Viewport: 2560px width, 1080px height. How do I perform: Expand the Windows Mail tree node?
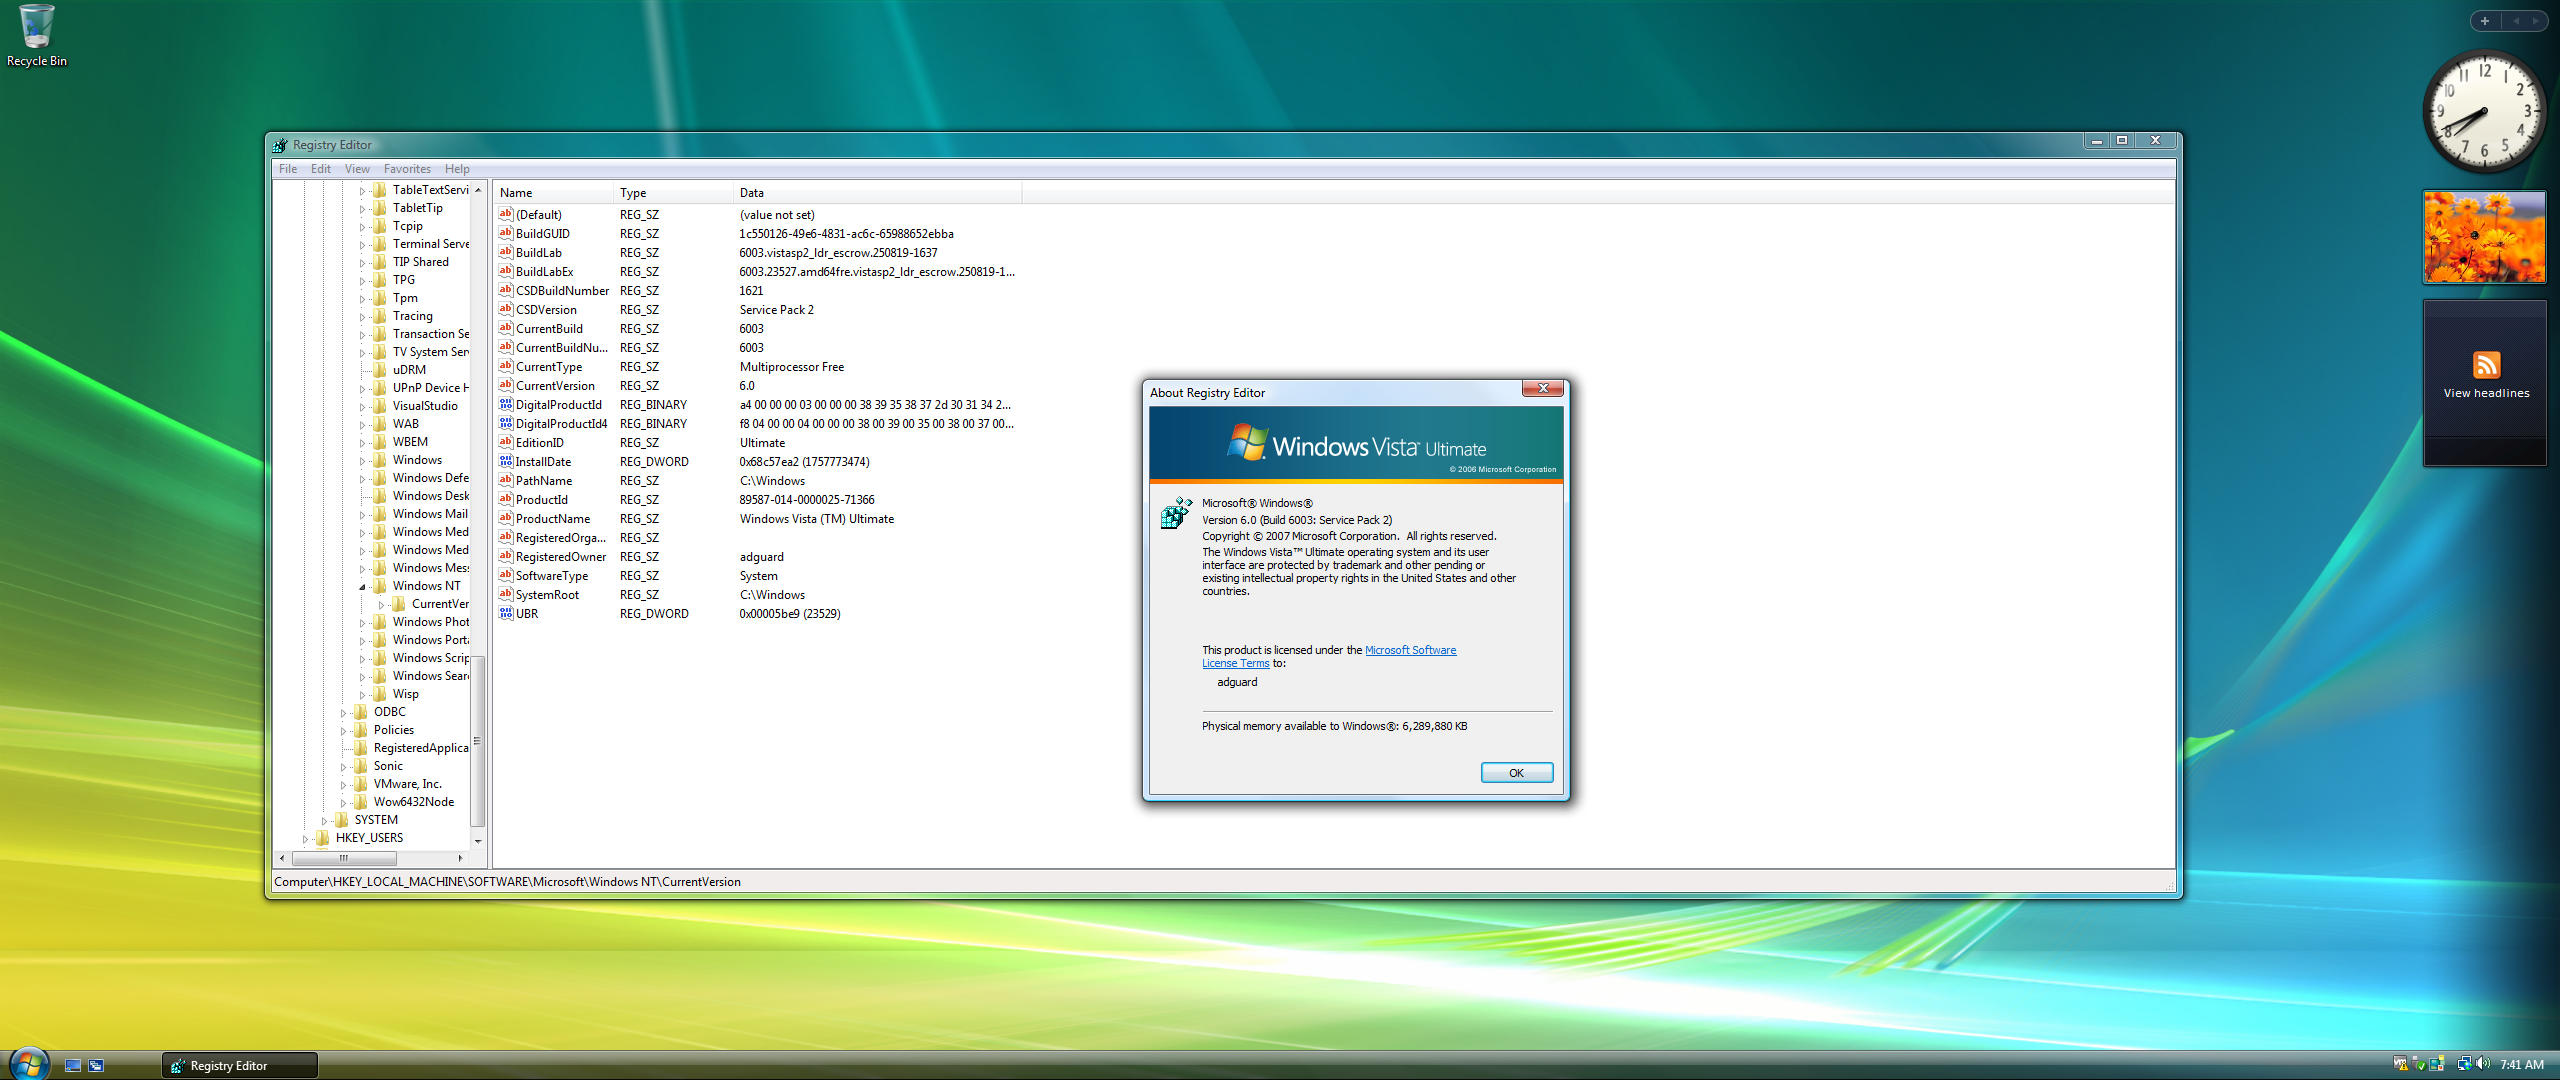pyautogui.click(x=362, y=514)
